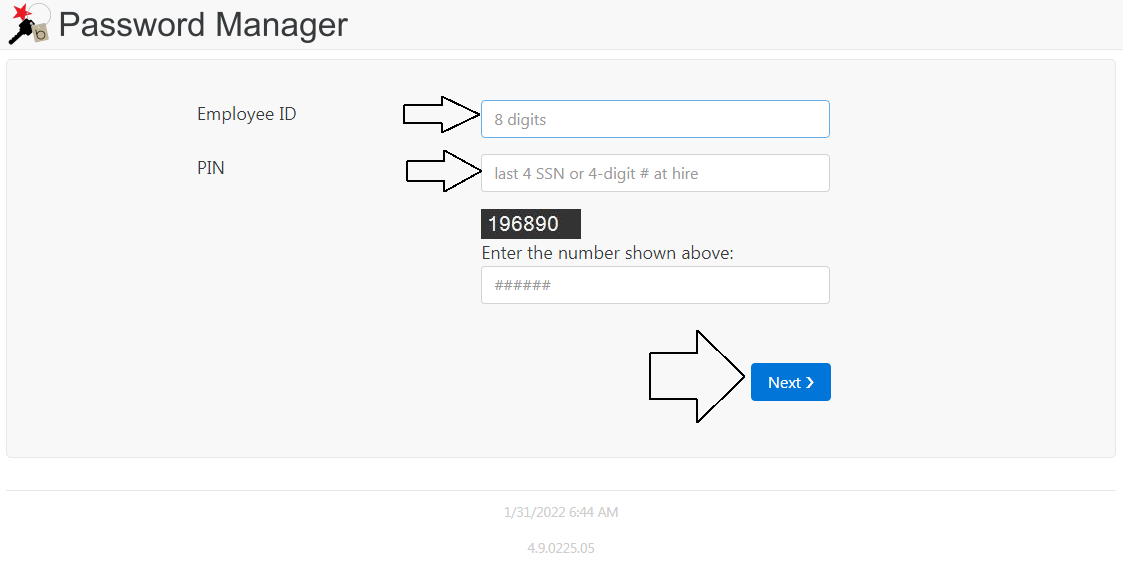The width and height of the screenshot is (1123, 572).
Task: Click blank area below the Next button
Action: (x=791, y=430)
